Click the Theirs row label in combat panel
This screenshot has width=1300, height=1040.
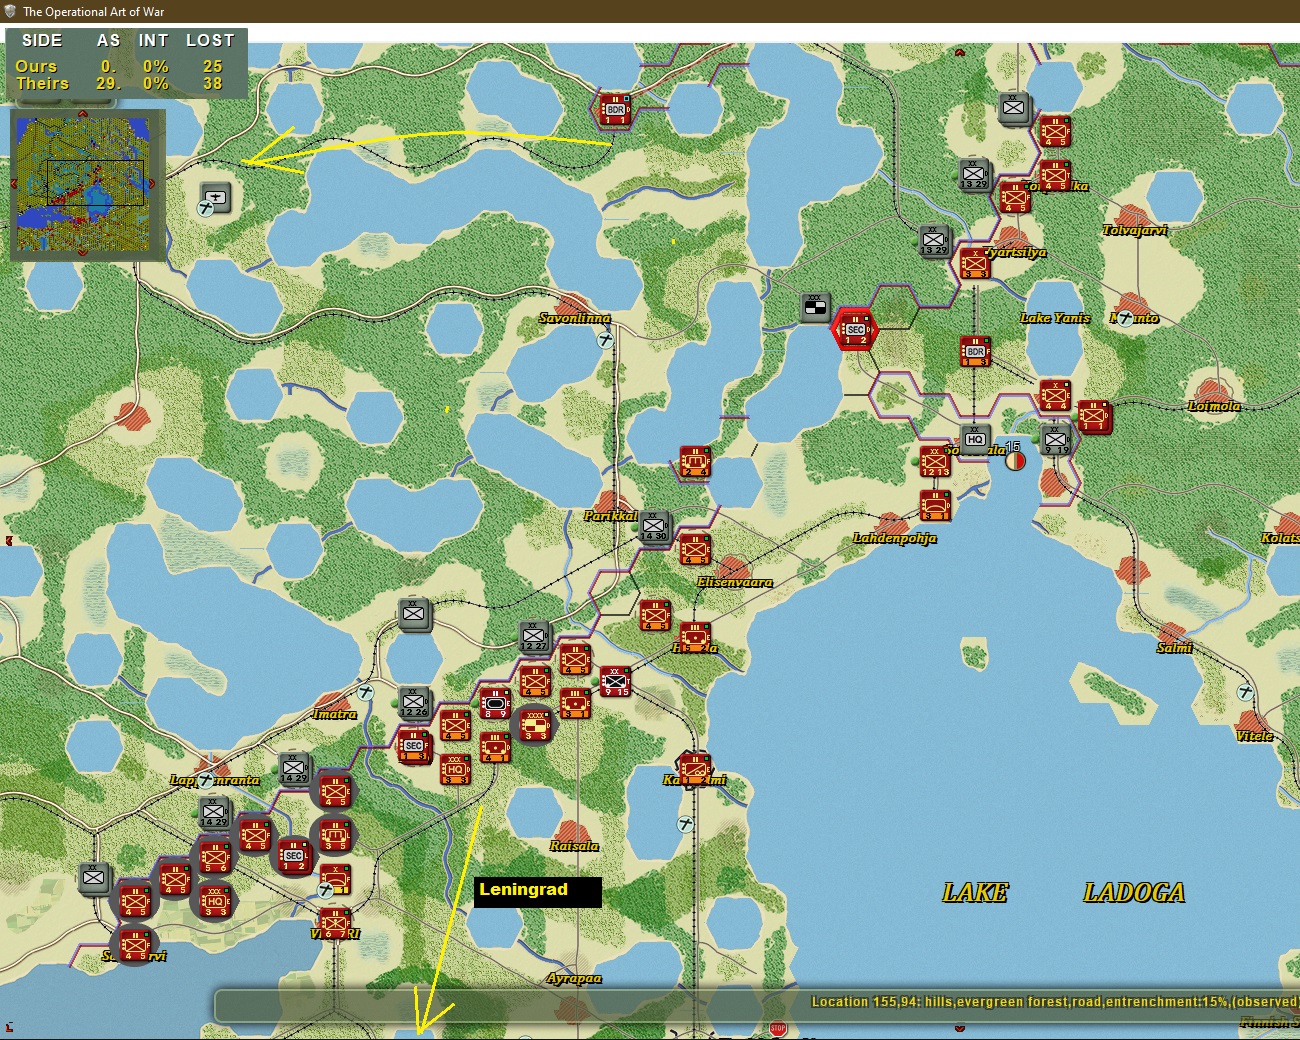tap(42, 84)
